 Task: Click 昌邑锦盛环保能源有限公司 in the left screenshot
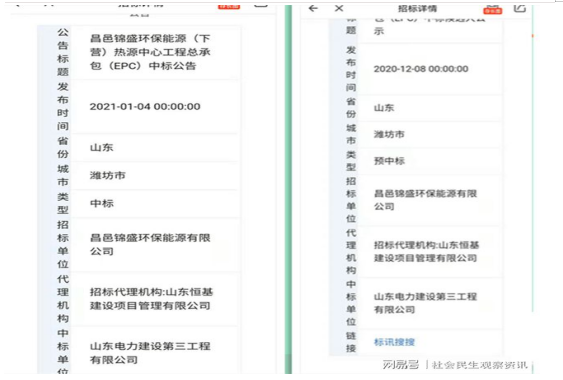[150, 244]
